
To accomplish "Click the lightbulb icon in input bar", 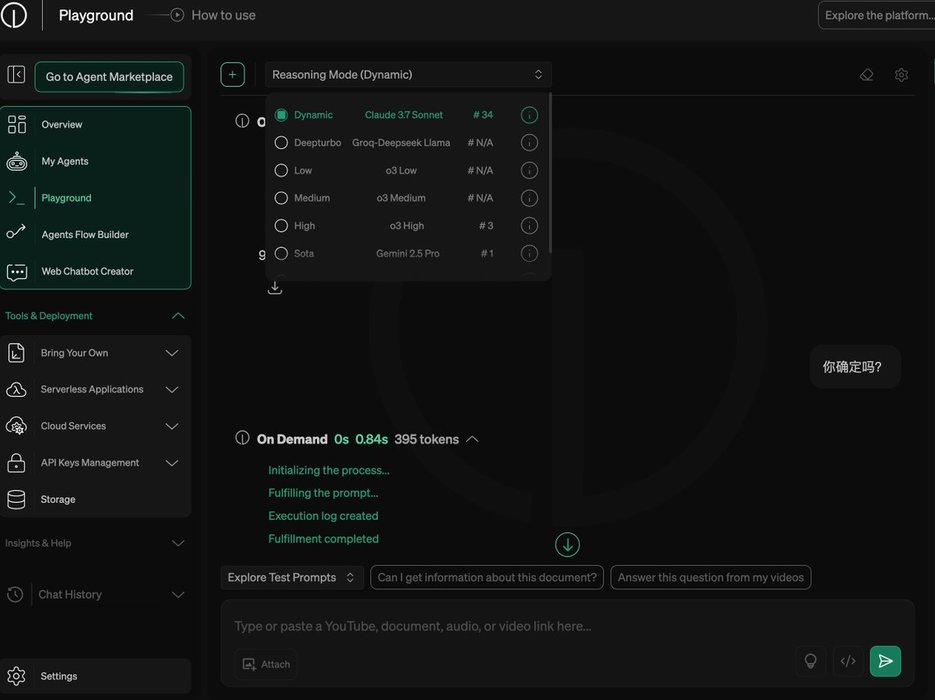I will tap(811, 661).
